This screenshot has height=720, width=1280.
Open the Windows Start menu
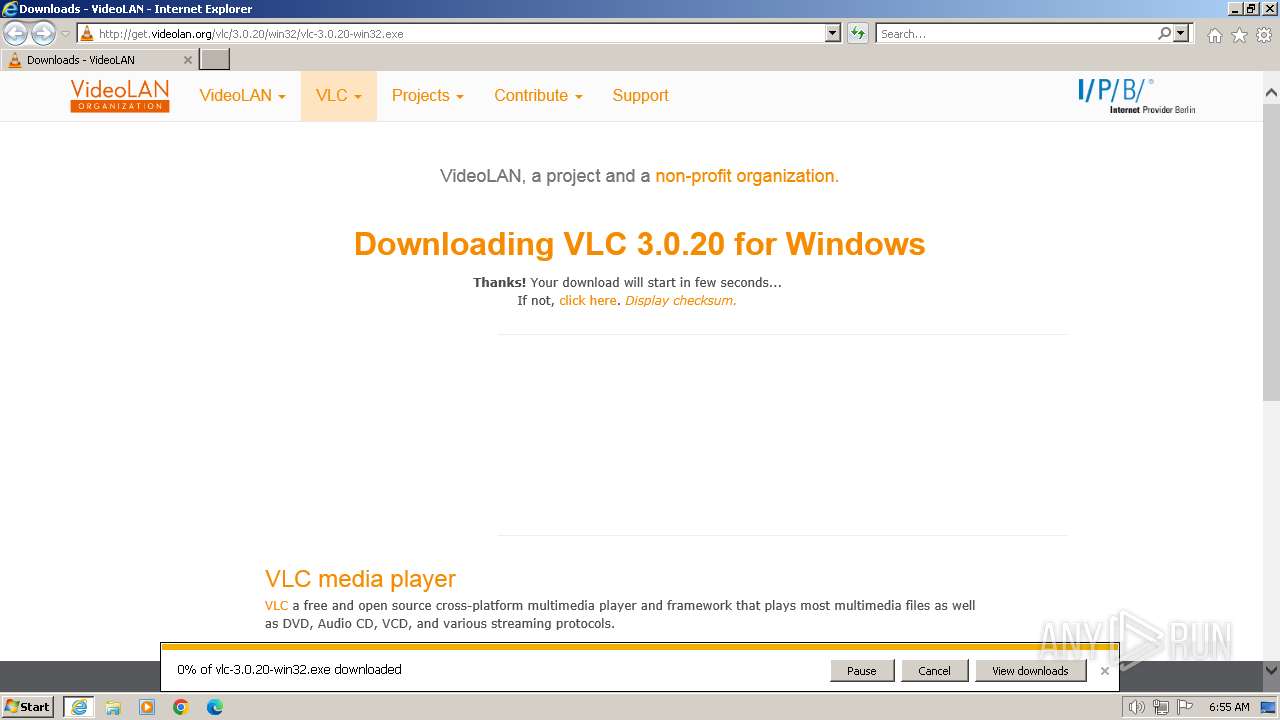pyautogui.click(x=28, y=706)
